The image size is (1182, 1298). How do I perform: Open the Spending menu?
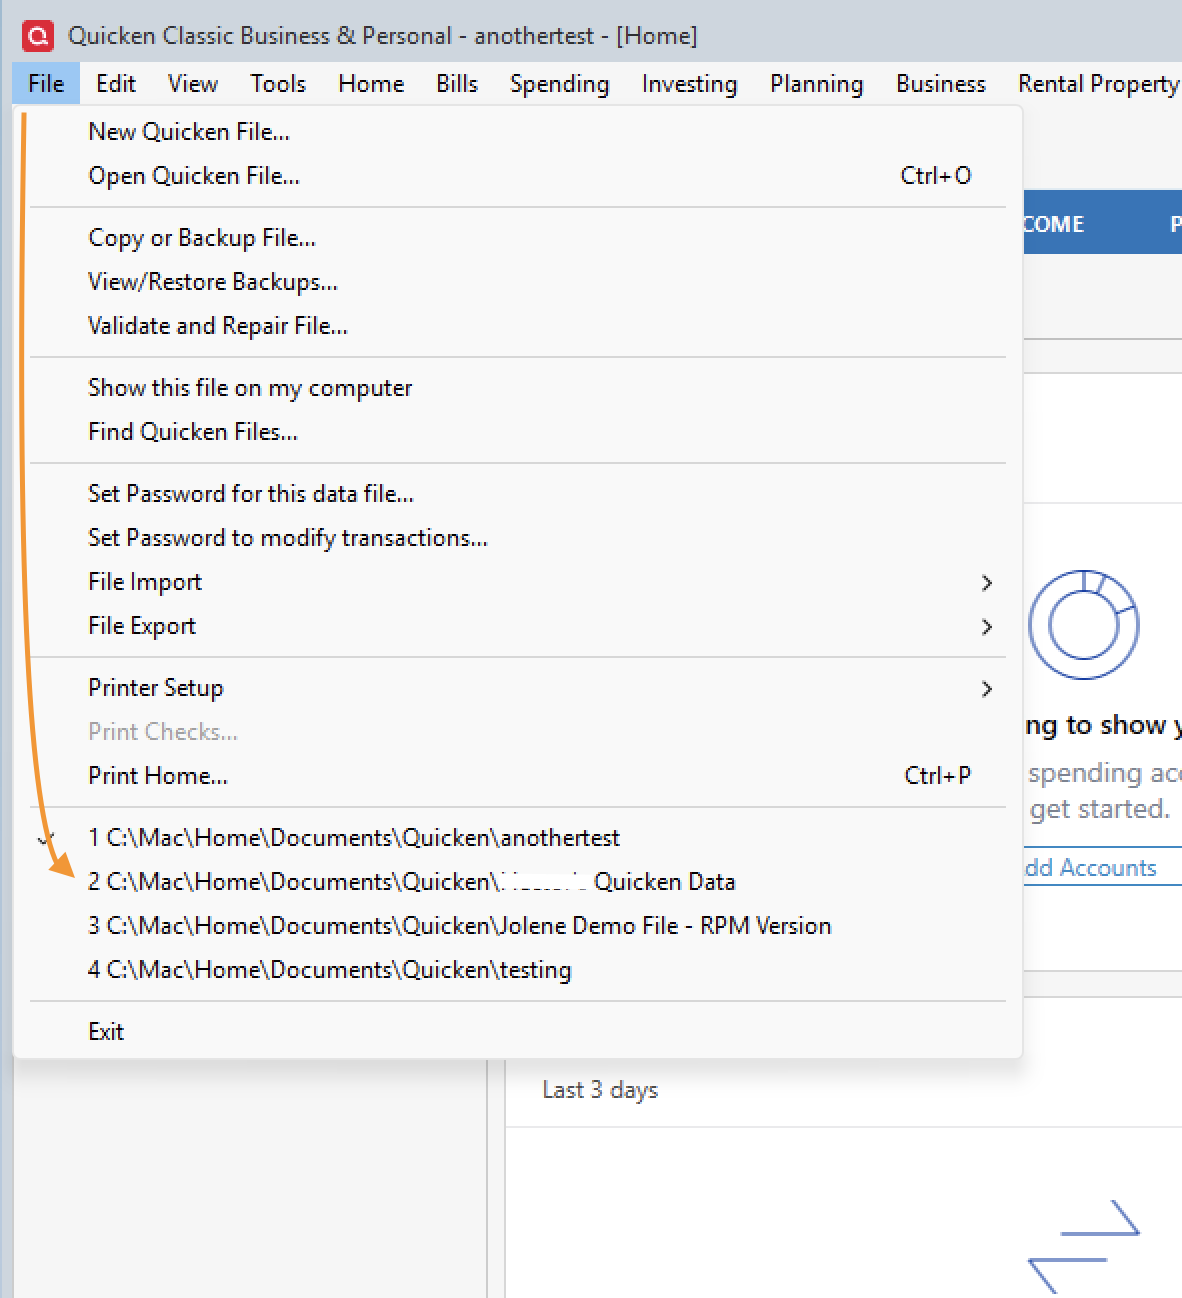[x=559, y=84]
